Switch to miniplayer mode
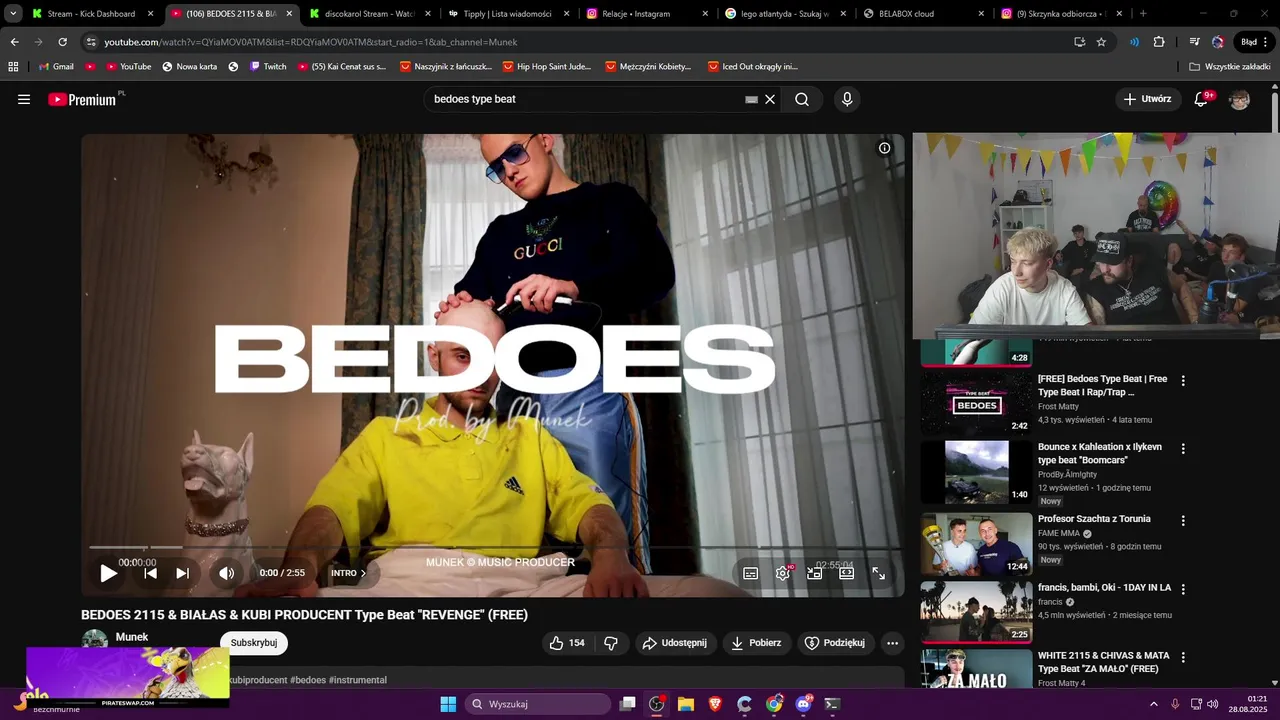Viewport: 1280px width, 720px height. tap(814, 573)
